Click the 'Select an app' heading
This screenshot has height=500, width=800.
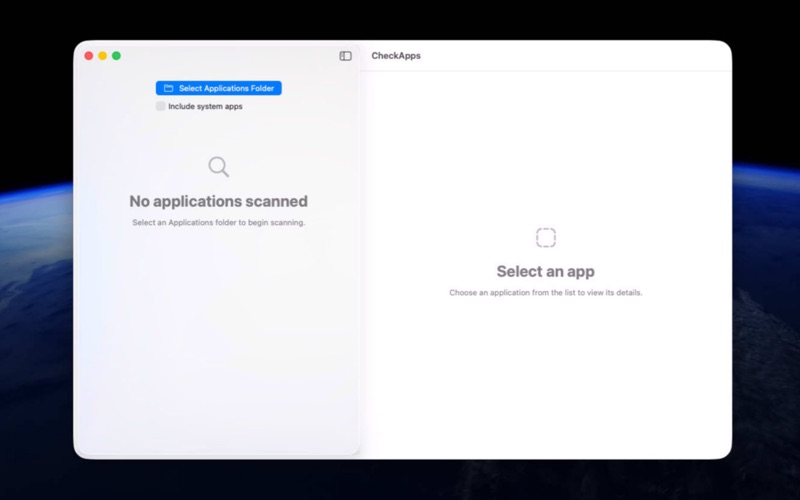pos(545,271)
